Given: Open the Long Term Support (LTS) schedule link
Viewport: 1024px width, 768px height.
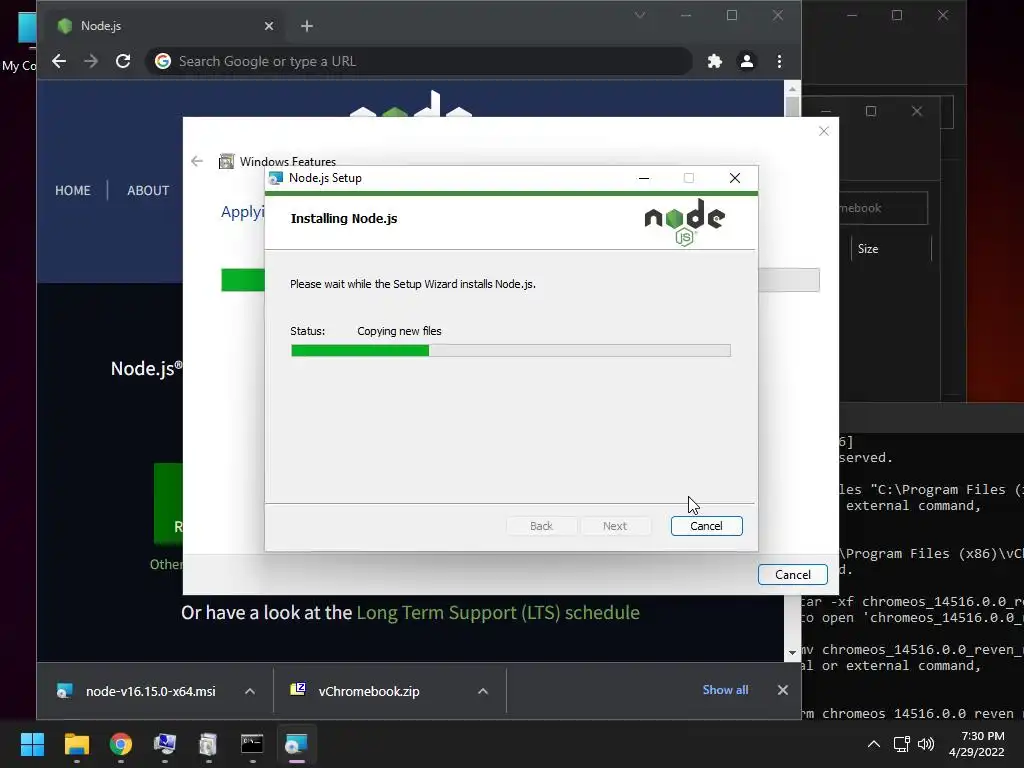Looking at the screenshot, I should pos(498,613).
